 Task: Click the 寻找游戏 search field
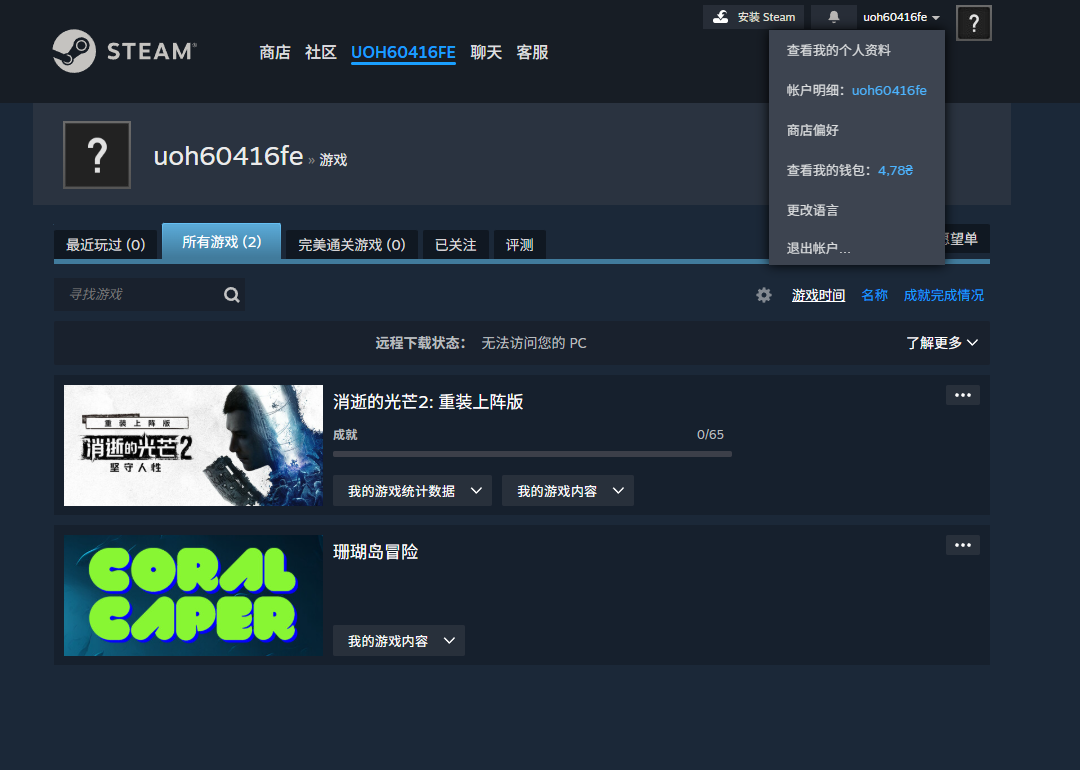pos(140,295)
